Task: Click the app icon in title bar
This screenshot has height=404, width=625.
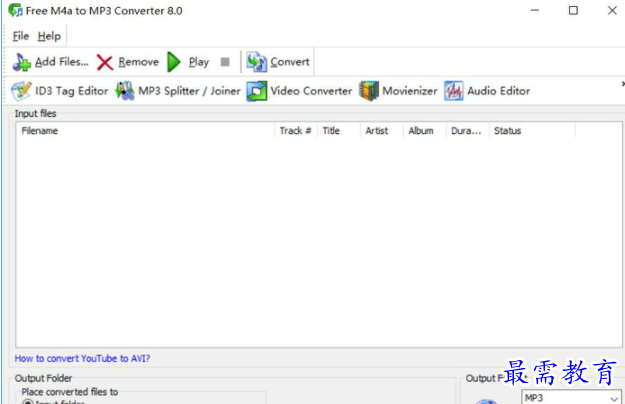Action: pyautogui.click(x=15, y=10)
